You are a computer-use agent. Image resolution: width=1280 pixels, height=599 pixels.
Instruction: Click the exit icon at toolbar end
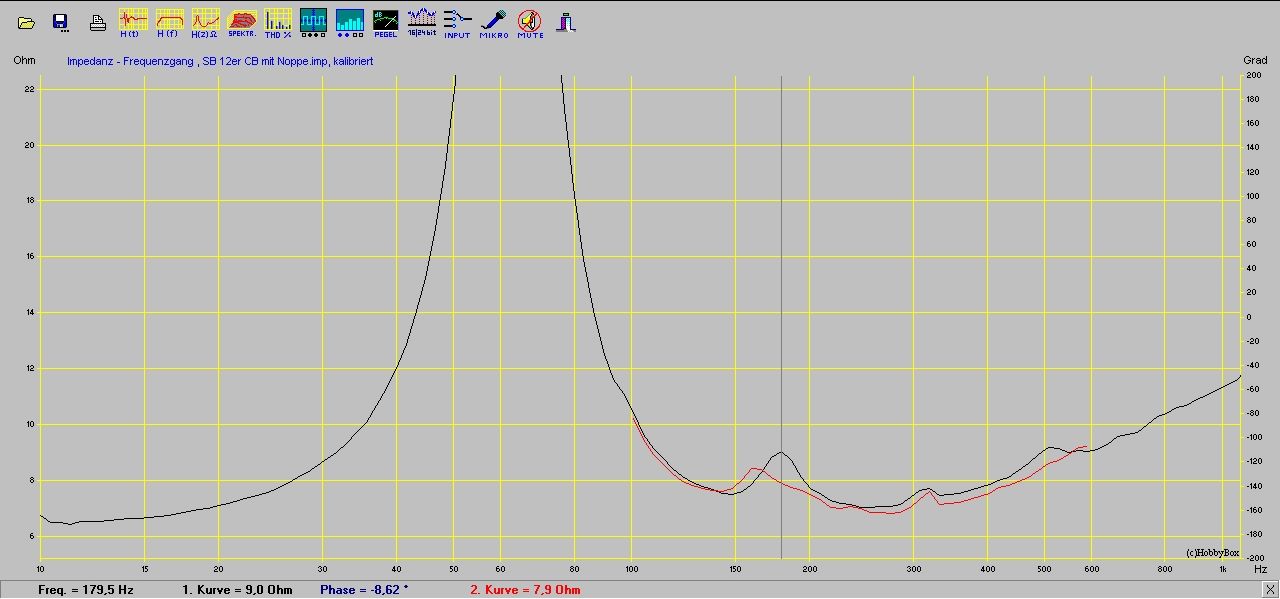point(567,22)
